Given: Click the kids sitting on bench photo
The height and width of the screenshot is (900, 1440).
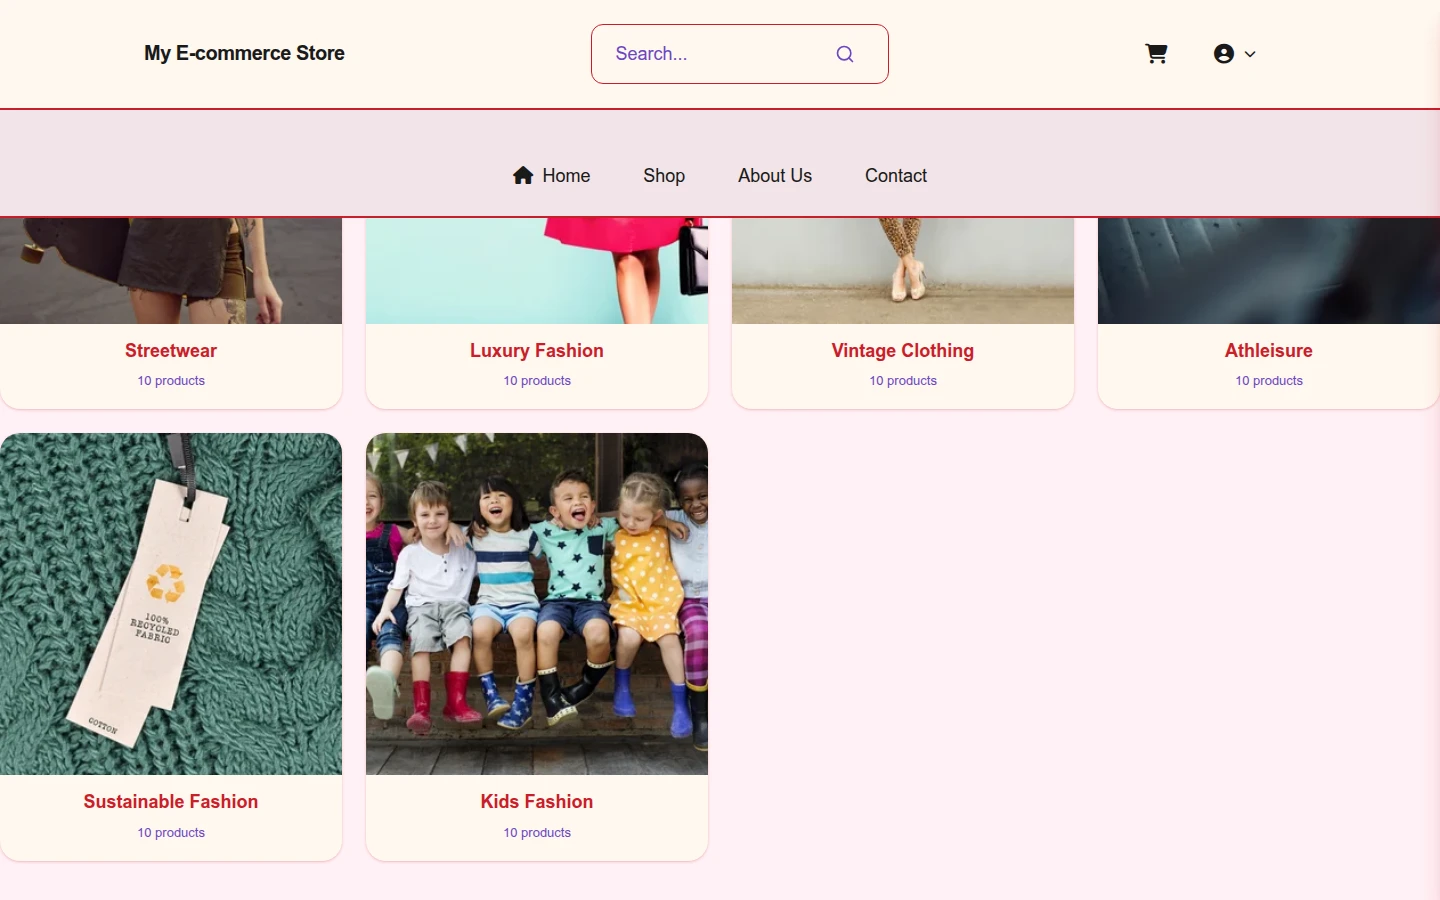Looking at the screenshot, I should coord(537,604).
